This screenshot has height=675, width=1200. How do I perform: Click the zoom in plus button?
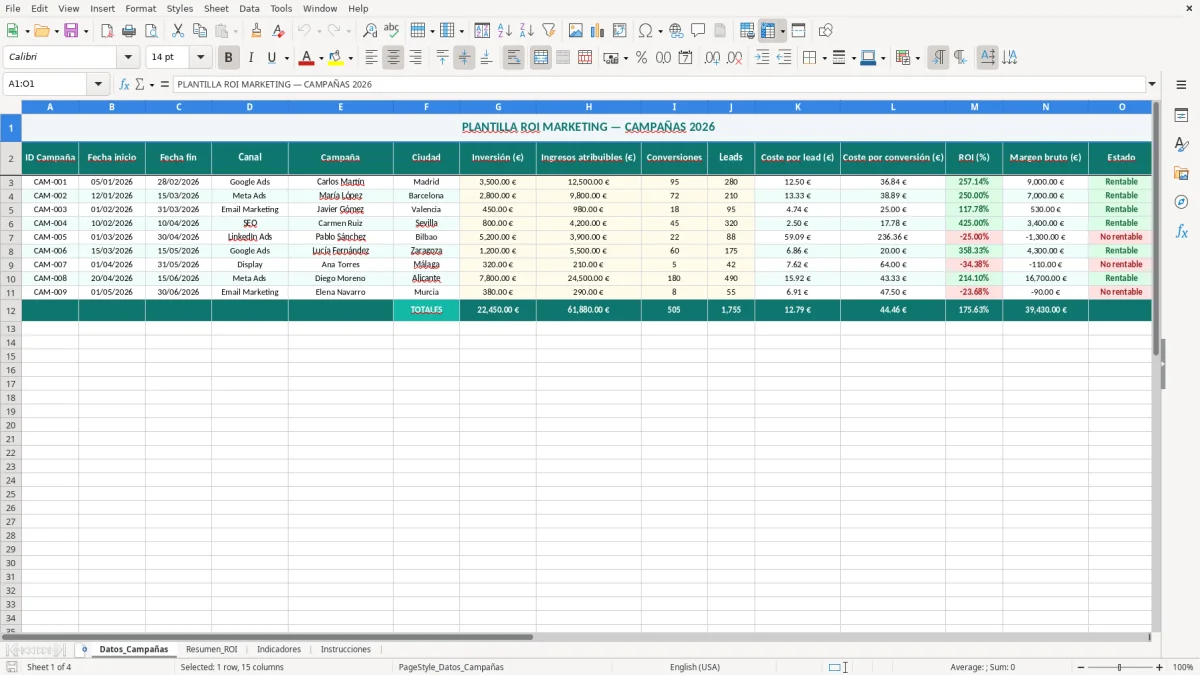click(1159, 667)
